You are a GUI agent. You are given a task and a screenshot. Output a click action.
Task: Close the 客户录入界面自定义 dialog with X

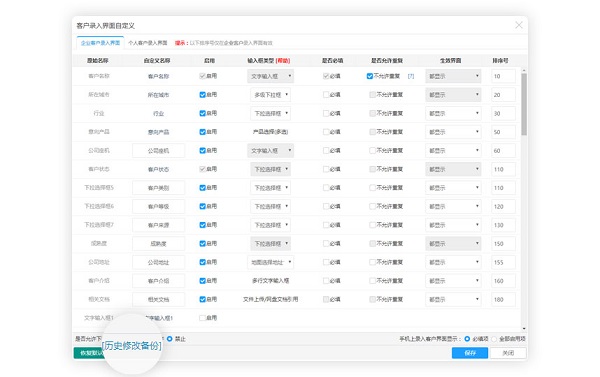pos(518,25)
